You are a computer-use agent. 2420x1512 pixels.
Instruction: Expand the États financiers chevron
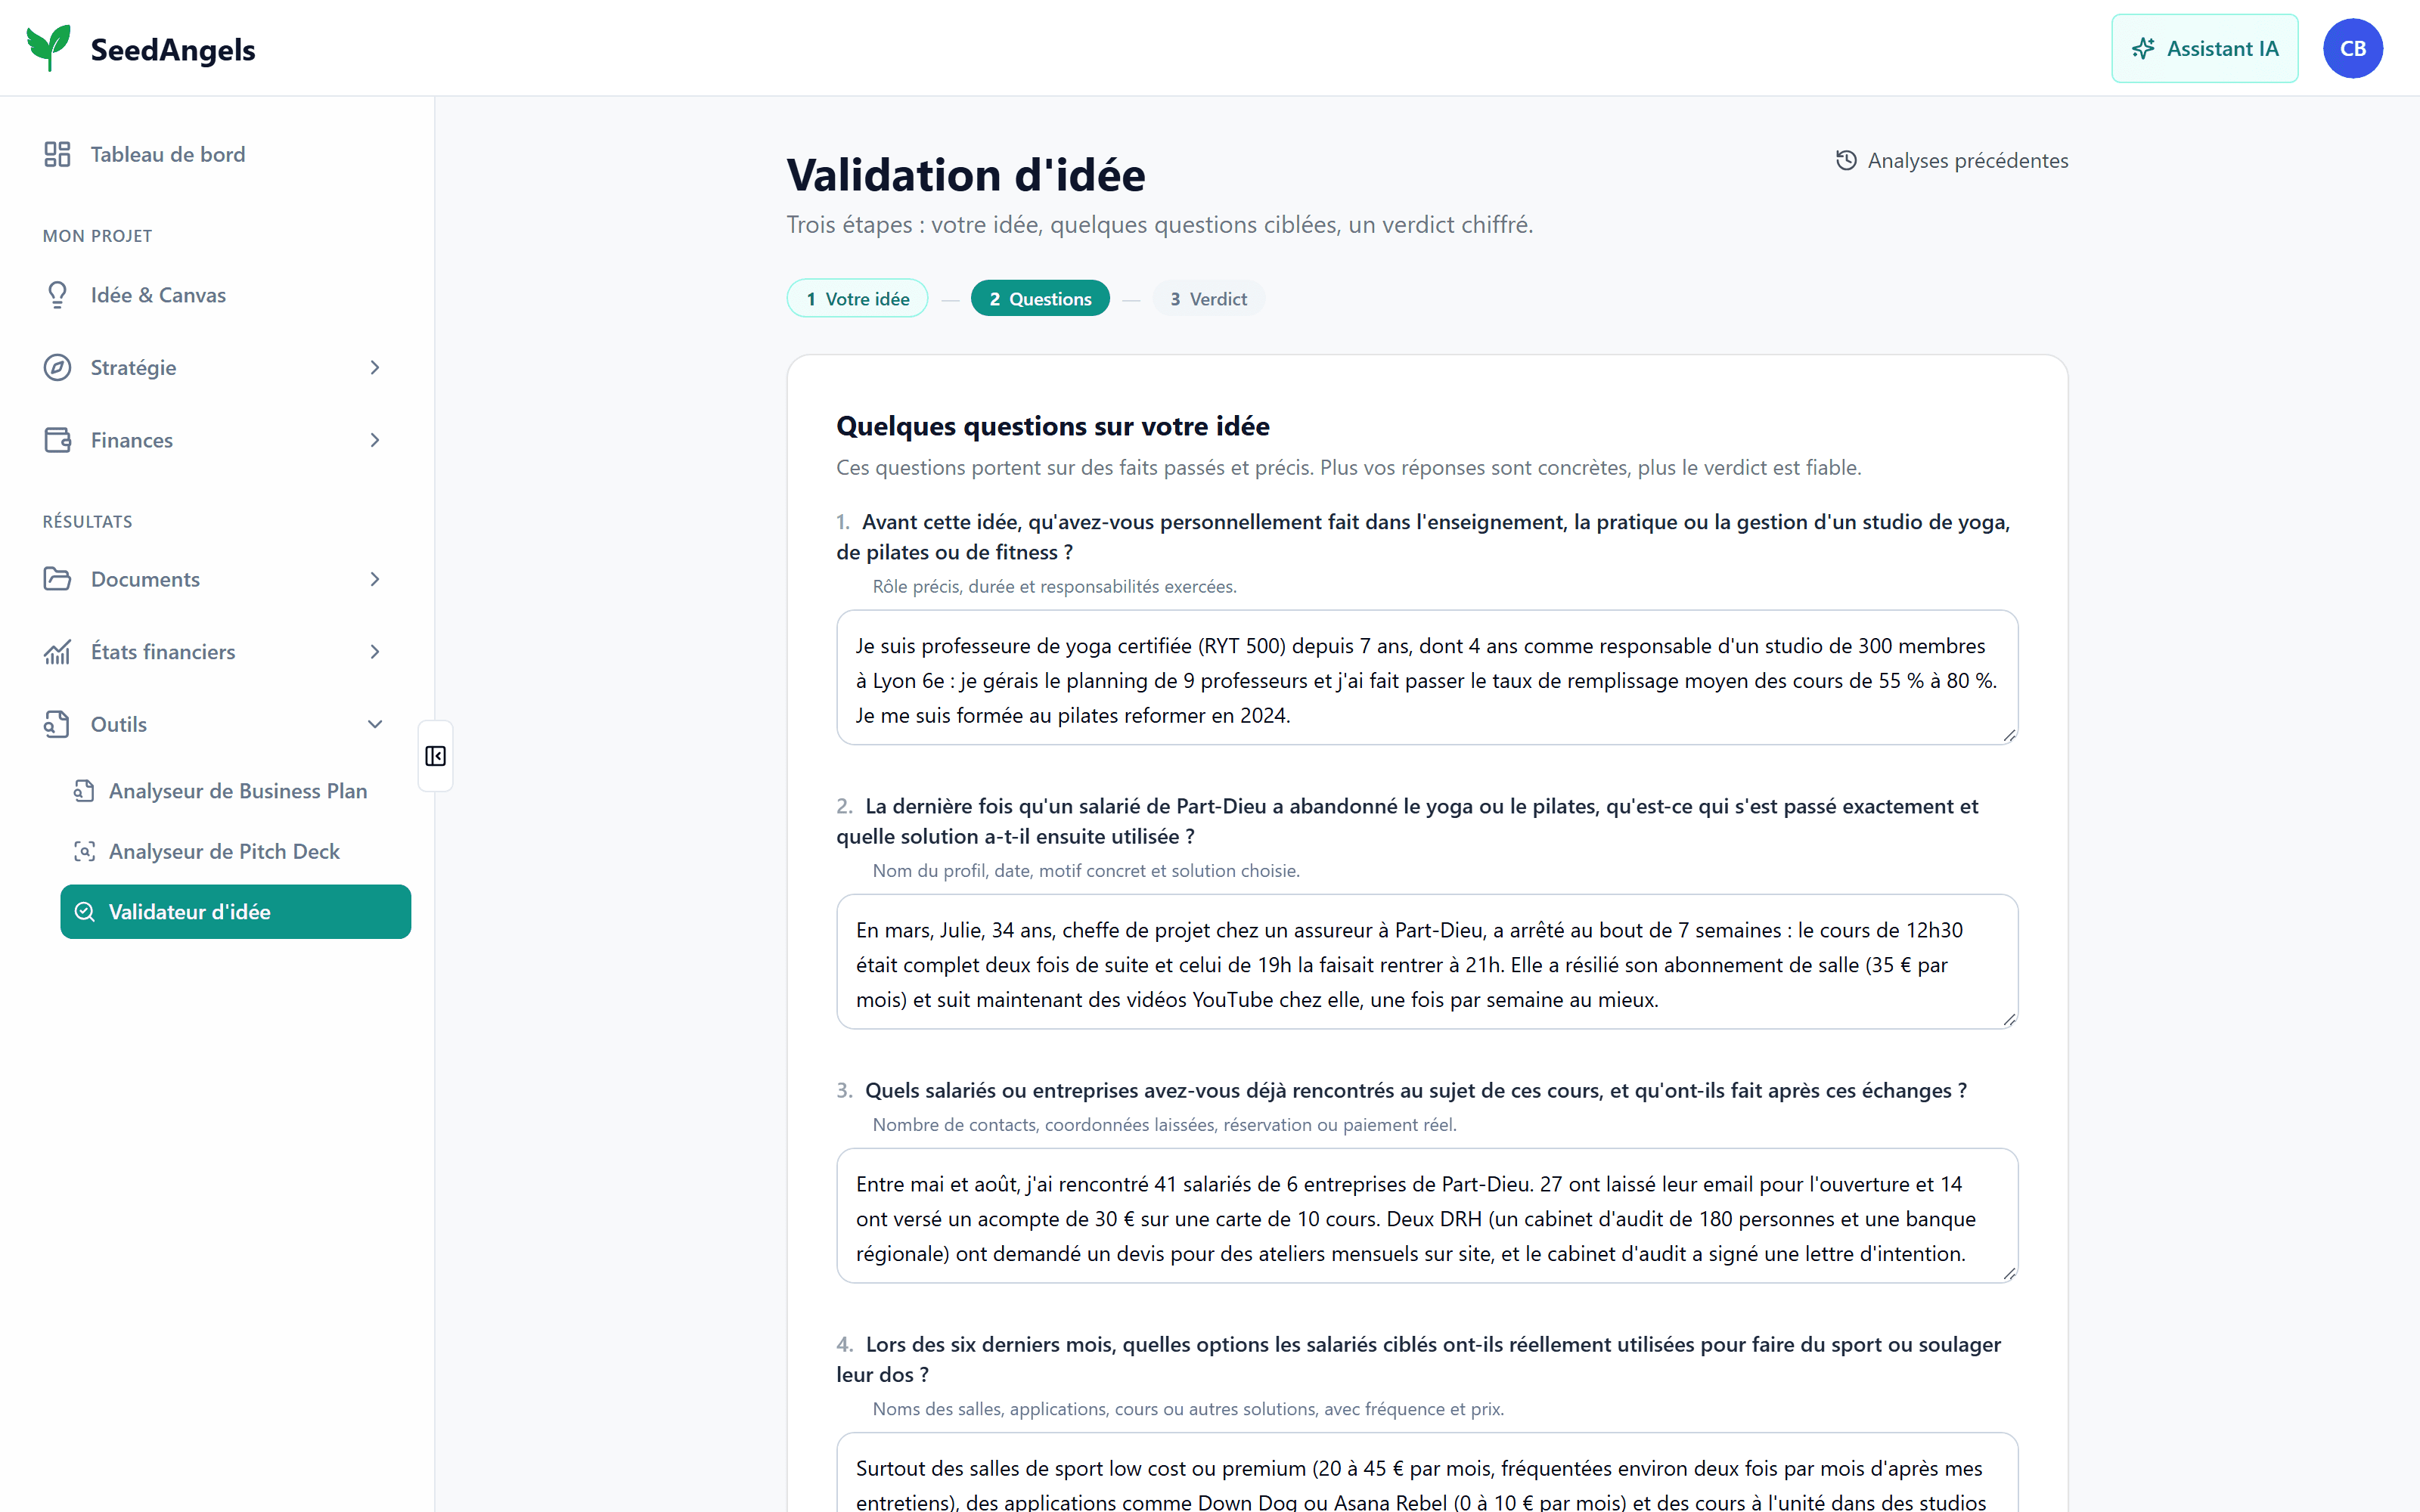375,652
